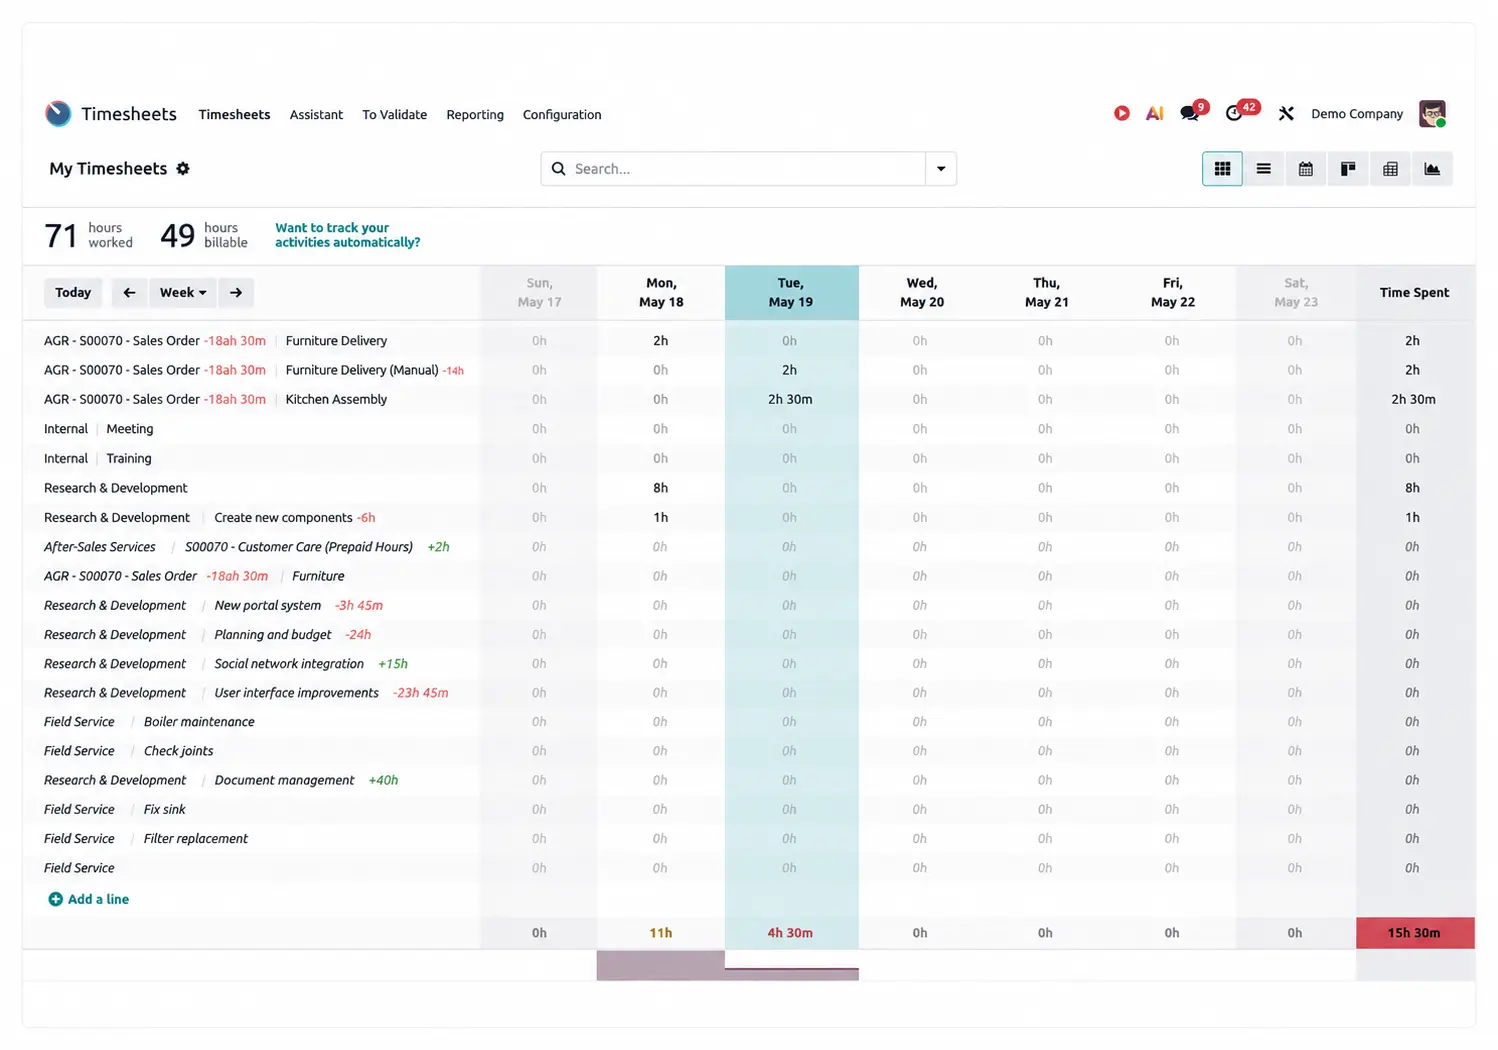Select the Check joints row
The width and height of the screenshot is (1498, 1050).
tap(178, 750)
